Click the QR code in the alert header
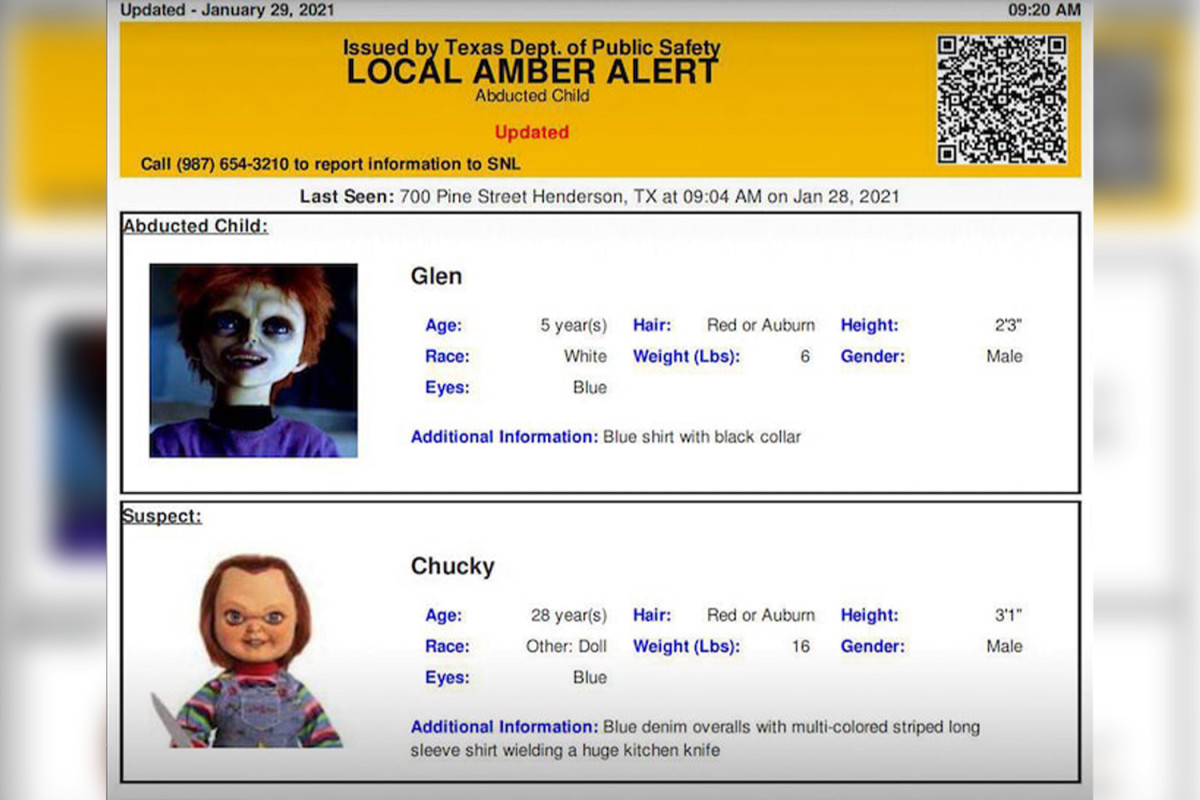 pos(1002,99)
